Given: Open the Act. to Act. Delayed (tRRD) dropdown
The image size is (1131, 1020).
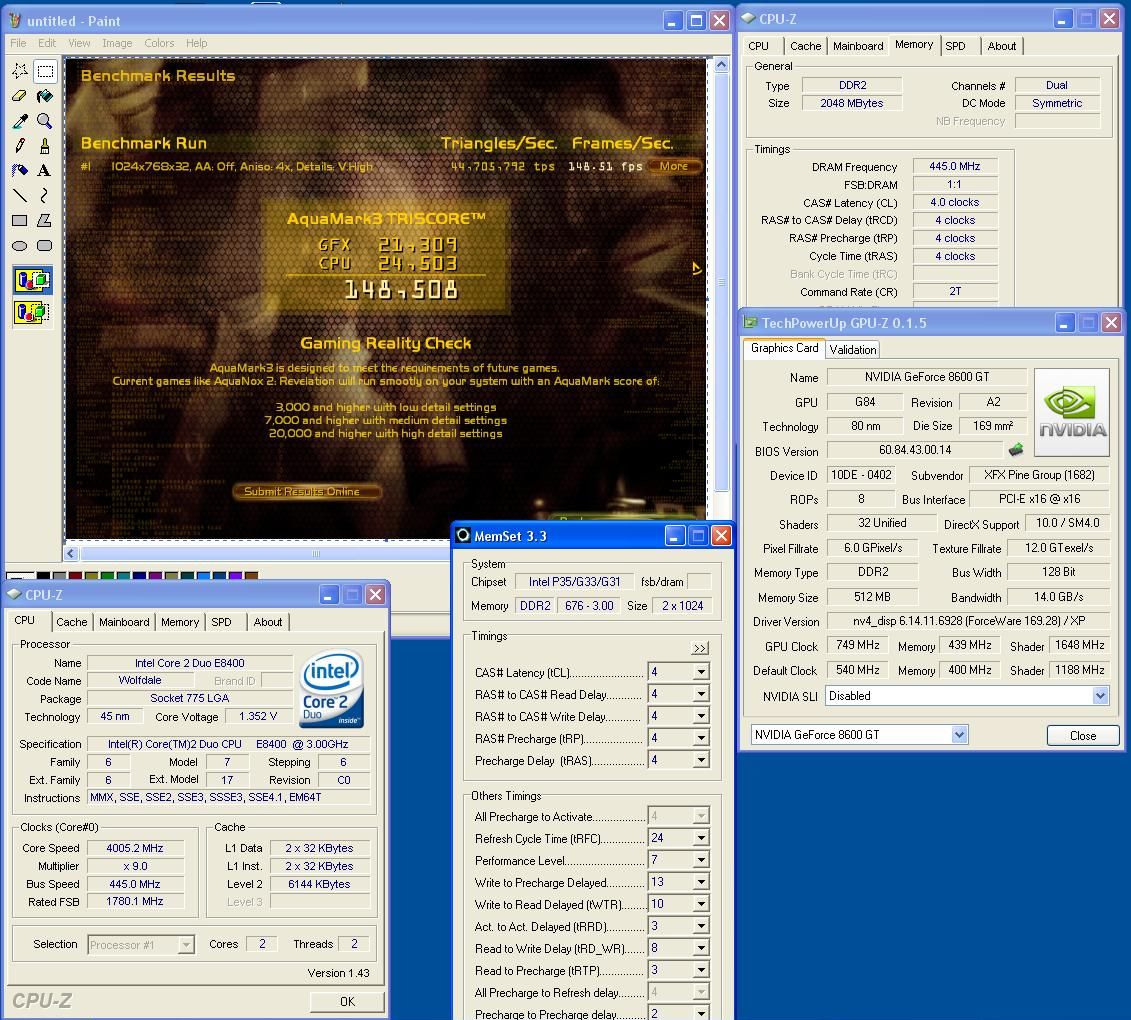Looking at the screenshot, I should pos(700,926).
